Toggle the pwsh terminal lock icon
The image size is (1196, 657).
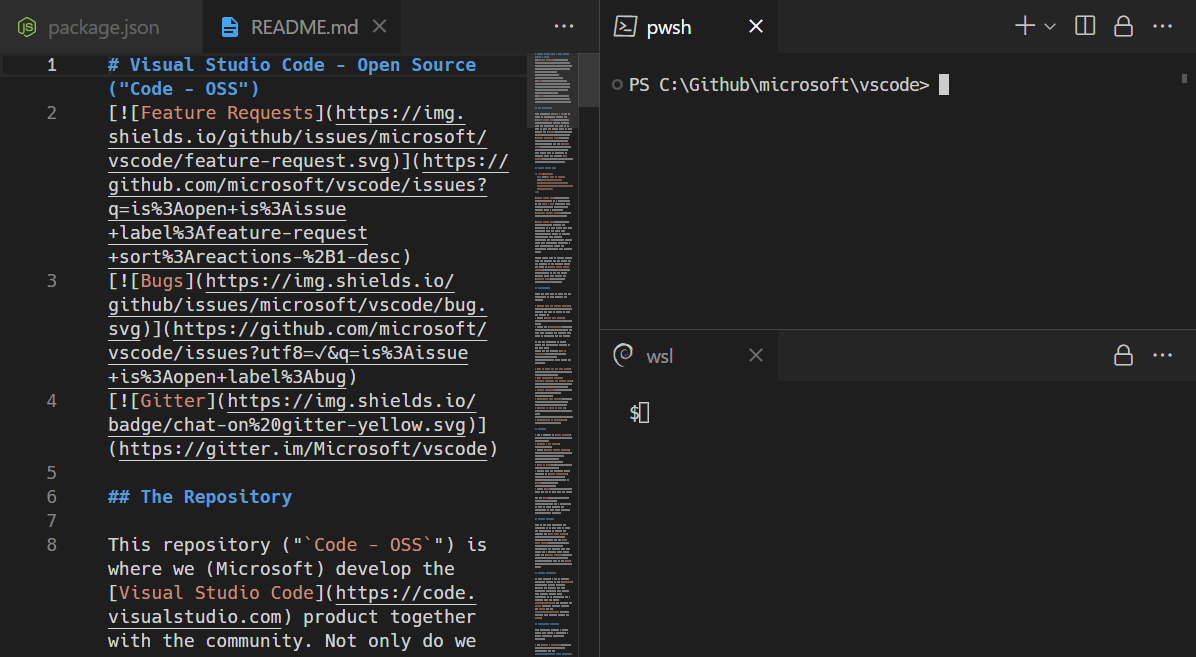click(x=1124, y=26)
